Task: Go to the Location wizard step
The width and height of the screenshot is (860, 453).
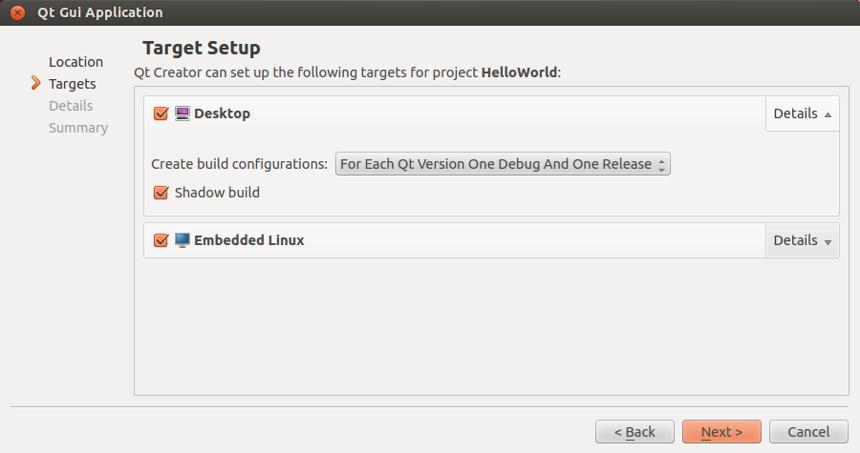Action: pos(76,62)
